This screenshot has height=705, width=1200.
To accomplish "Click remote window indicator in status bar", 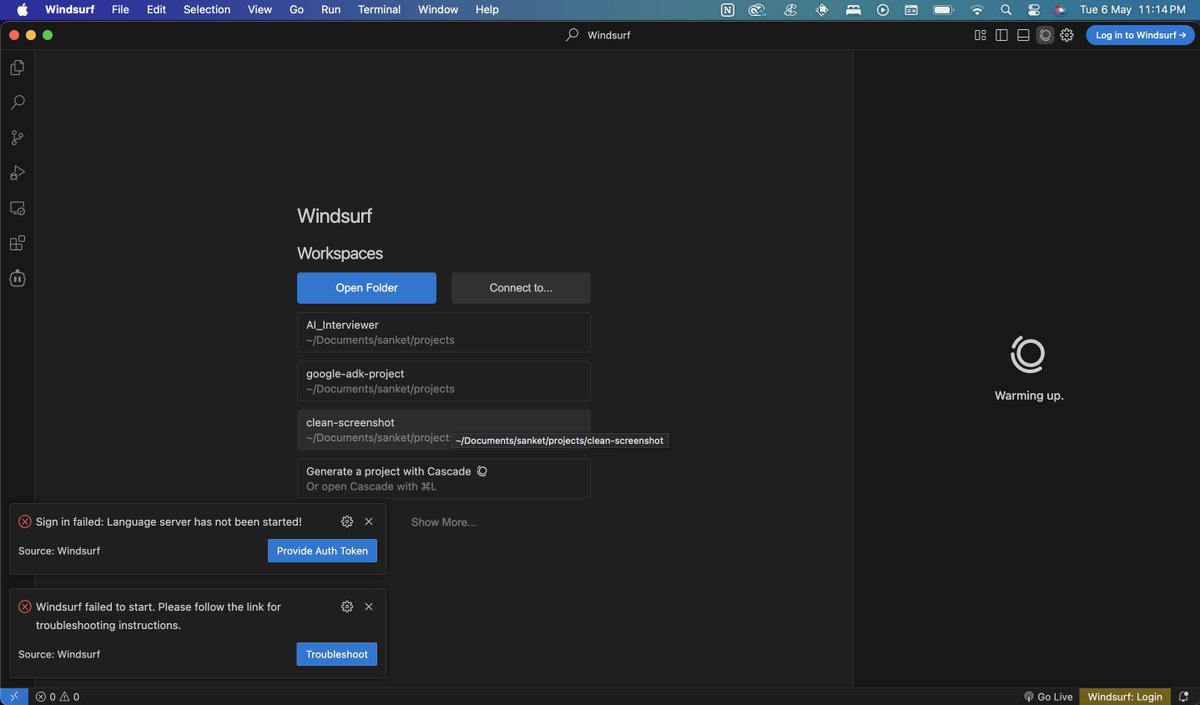I will (x=14, y=697).
